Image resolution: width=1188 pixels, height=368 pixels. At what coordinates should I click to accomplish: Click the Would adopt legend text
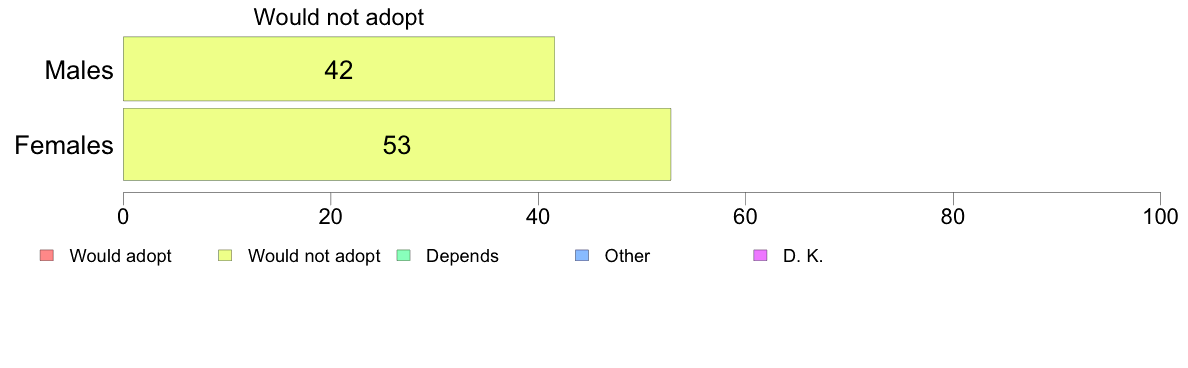pos(120,256)
